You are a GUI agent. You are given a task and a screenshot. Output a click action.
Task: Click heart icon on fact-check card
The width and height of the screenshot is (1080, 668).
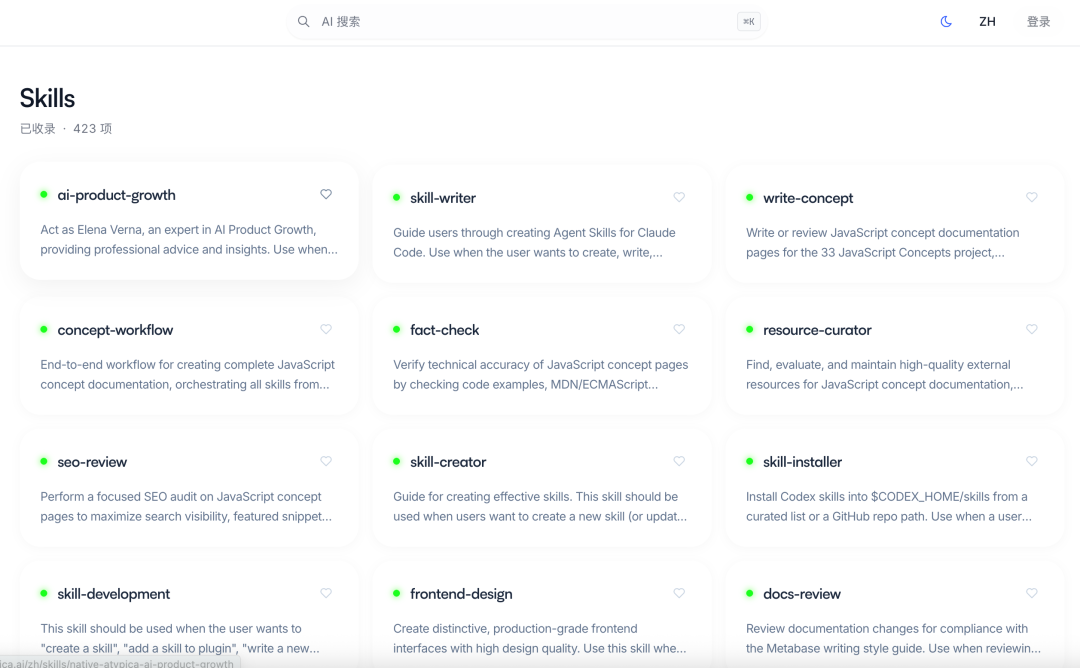click(x=679, y=329)
